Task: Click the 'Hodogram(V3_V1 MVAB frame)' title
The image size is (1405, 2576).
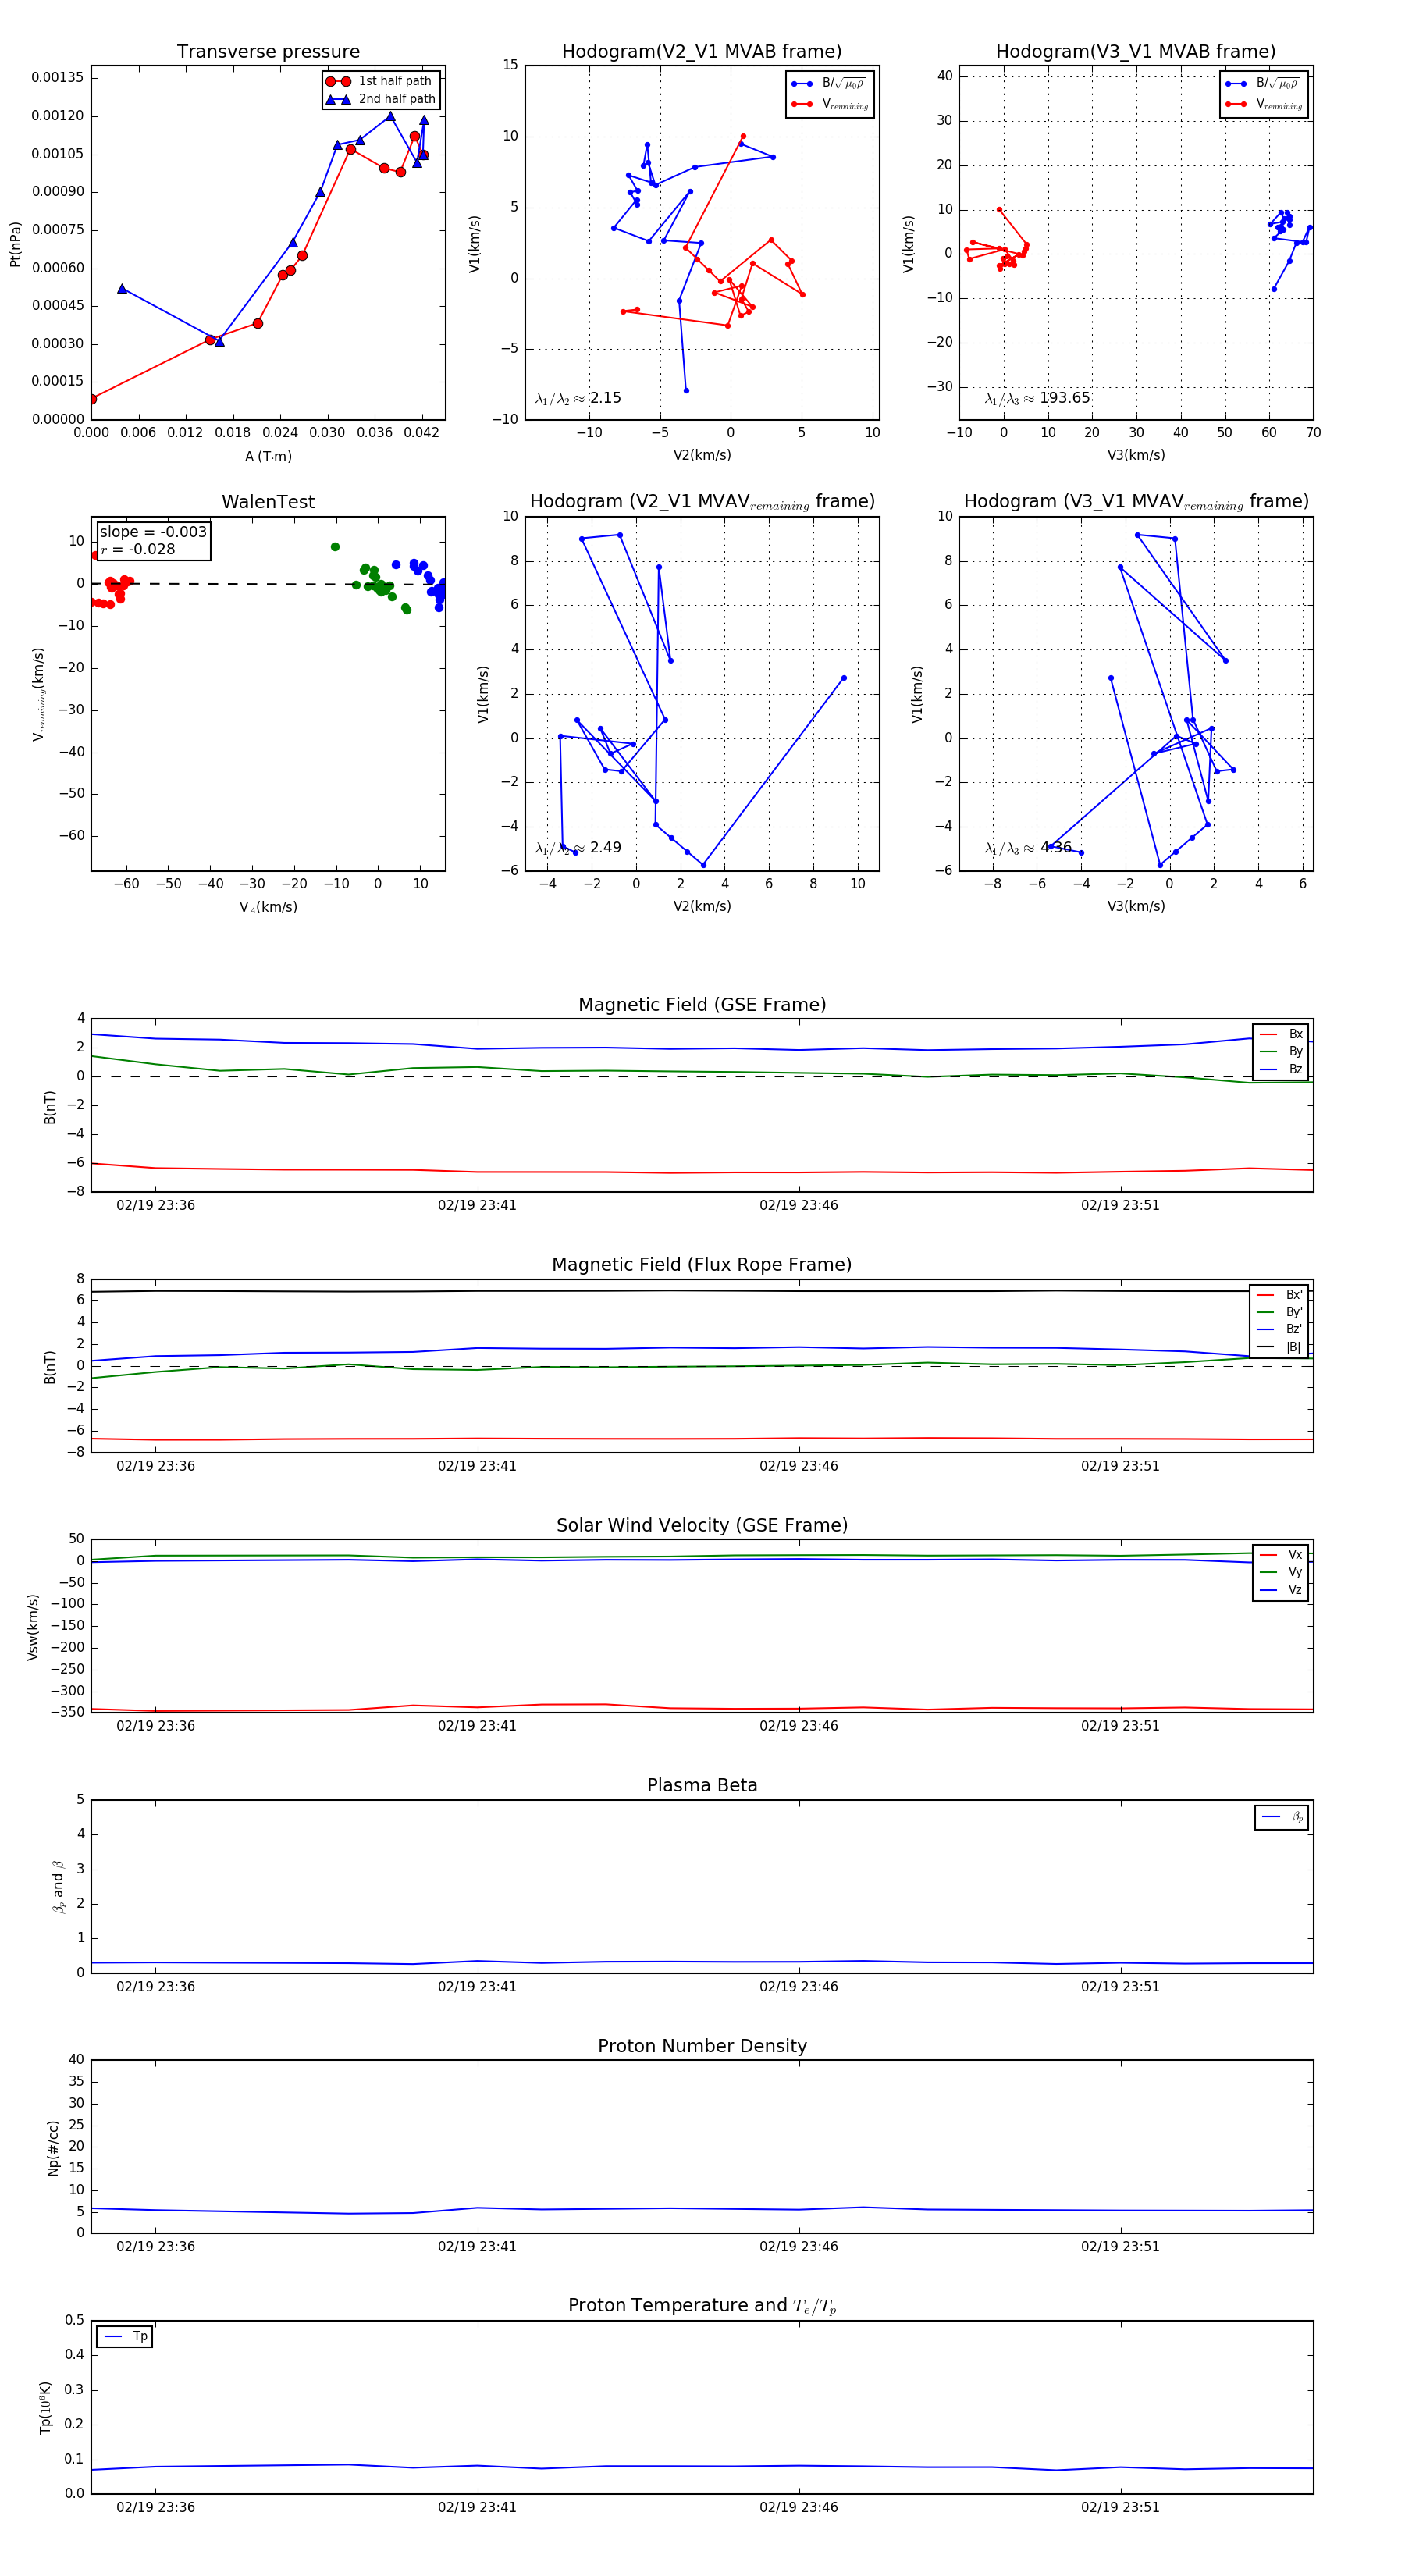Action: tap(1136, 52)
